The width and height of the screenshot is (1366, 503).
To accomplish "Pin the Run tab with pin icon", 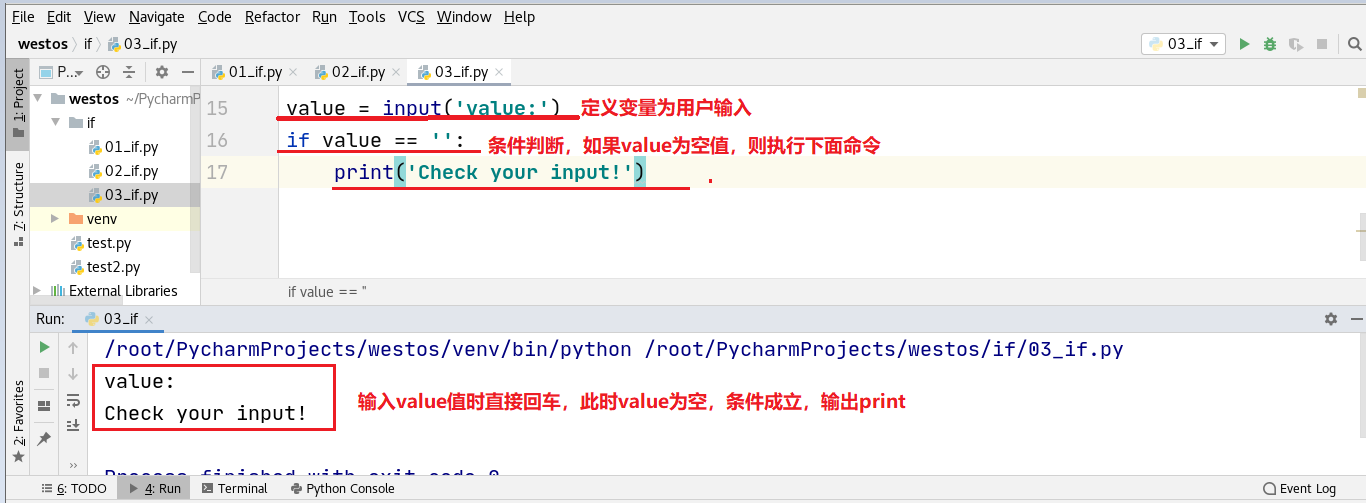I will click(x=44, y=439).
